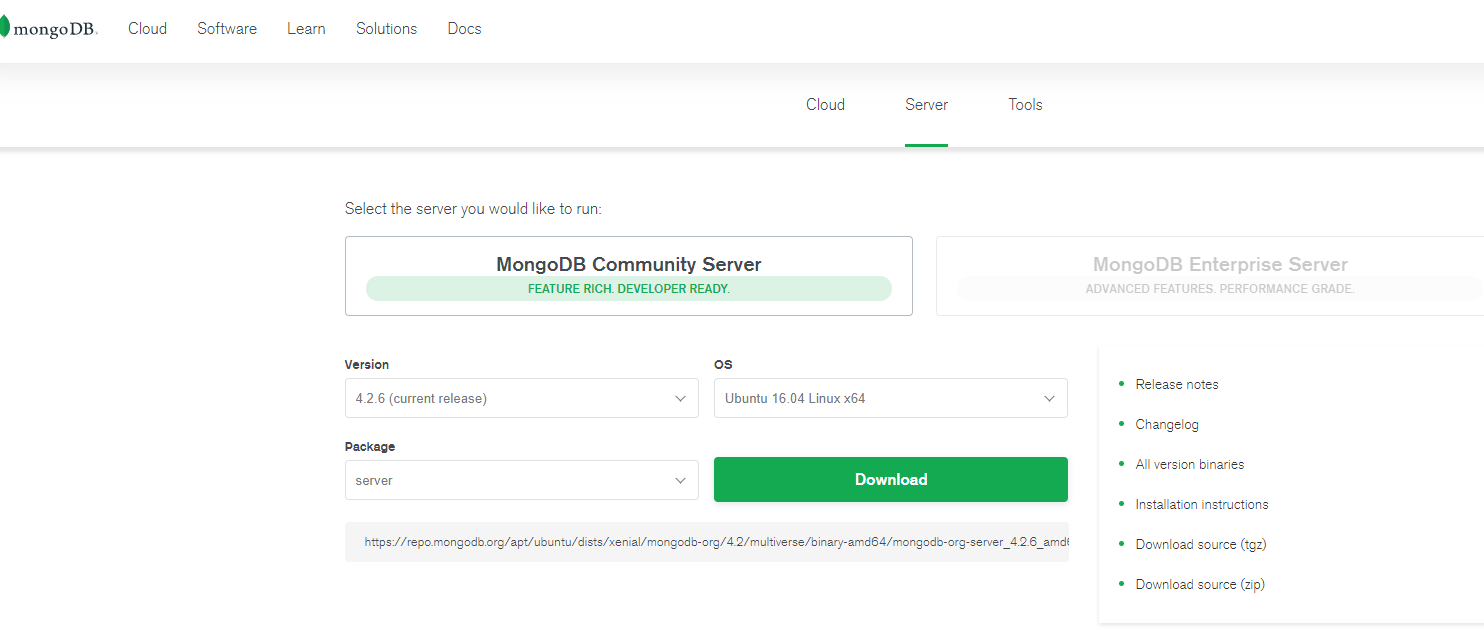The width and height of the screenshot is (1484, 641).
Task: Switch to the Cloud download tab
Action: pos(825,105)
